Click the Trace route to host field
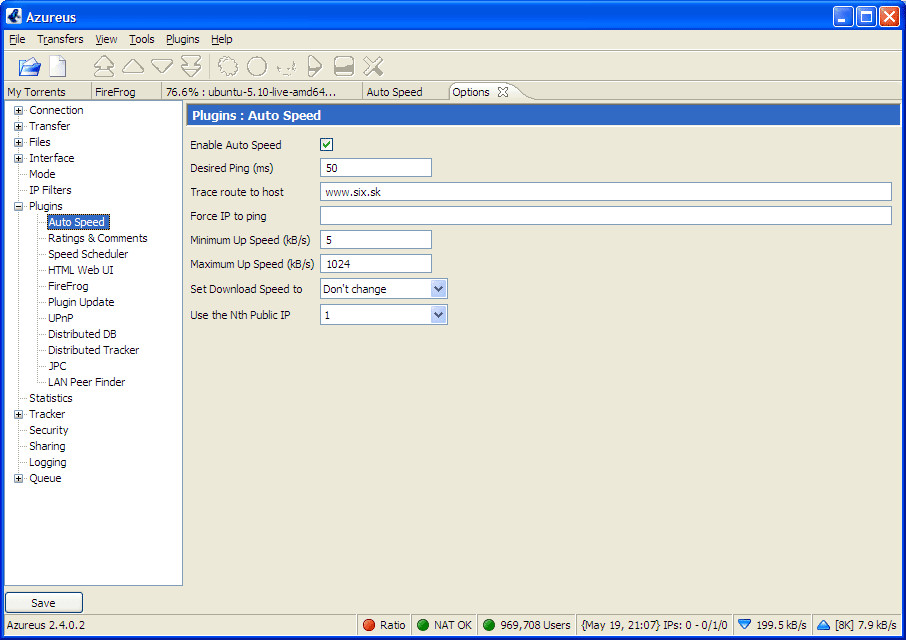906x640 pixels. click(x=606, y=192)
